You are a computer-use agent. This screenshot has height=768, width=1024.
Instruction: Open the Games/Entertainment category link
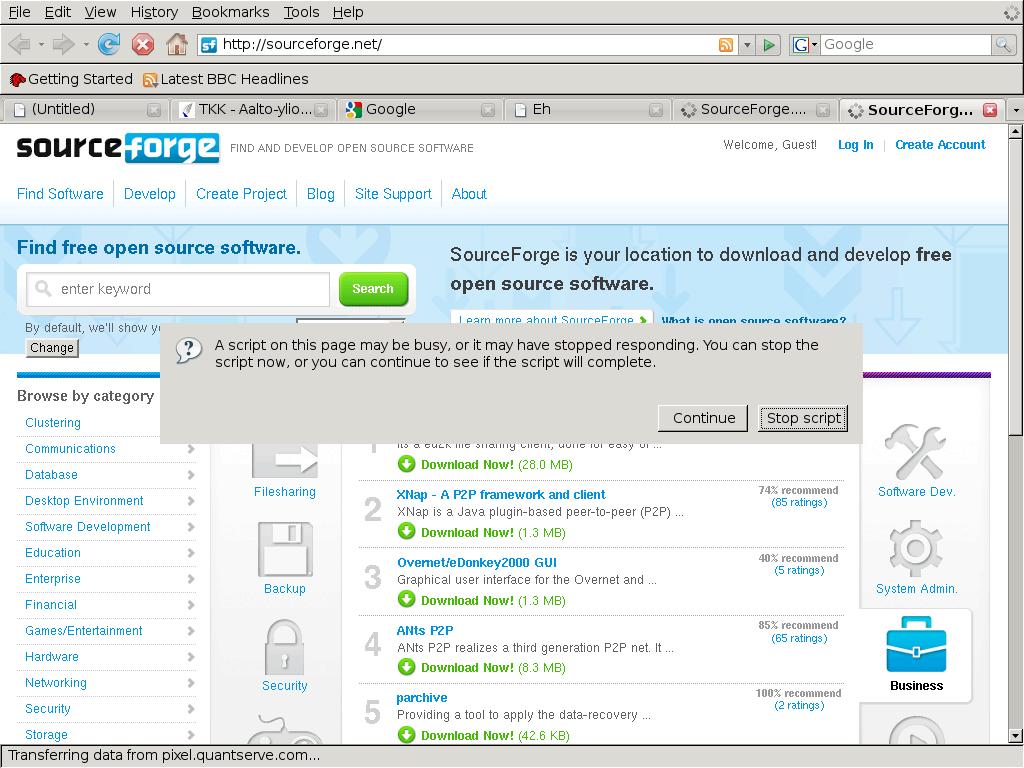(x=84, y=631)
